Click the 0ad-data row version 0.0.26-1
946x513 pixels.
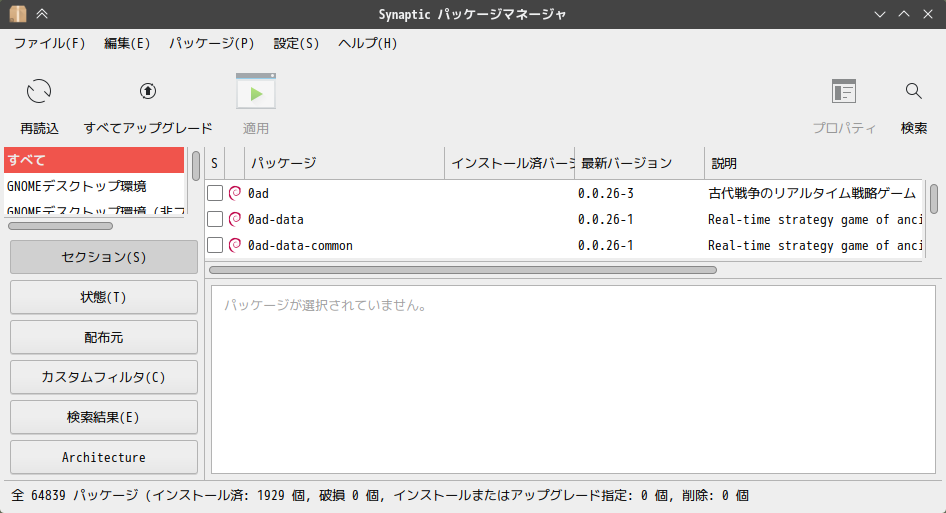(606, 219)
